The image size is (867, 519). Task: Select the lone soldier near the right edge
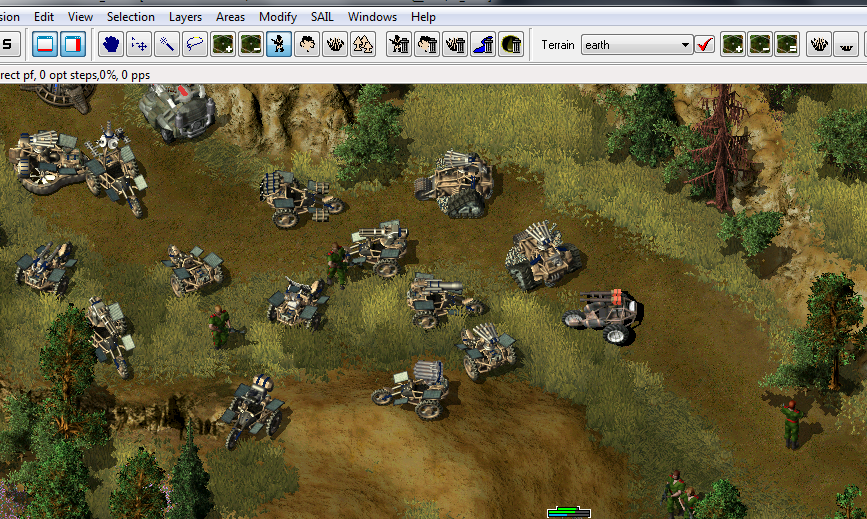coord(791,424)
